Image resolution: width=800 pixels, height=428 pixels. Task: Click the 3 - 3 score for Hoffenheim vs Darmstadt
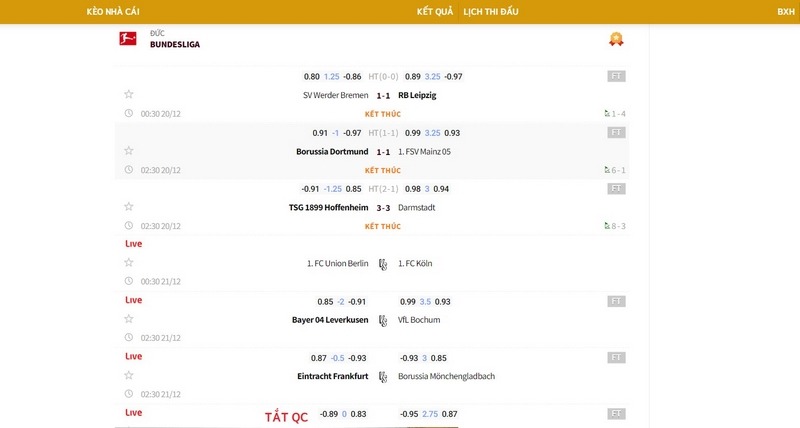383,208
